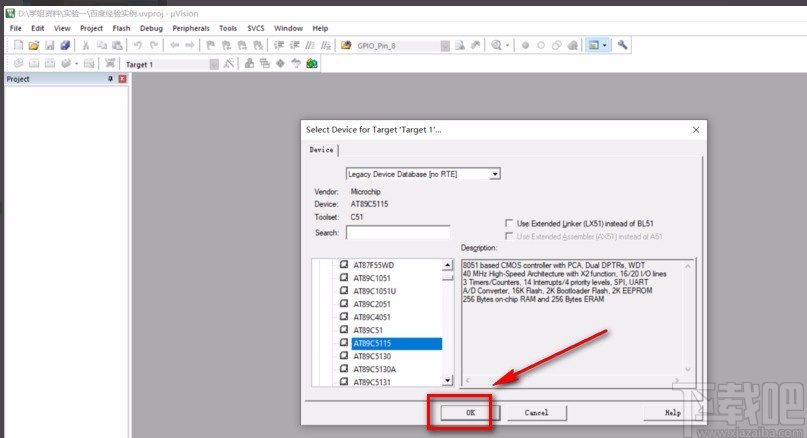The height and width of the screenshot is (438, 807).
Task: Open the SVCS menu
Action: [x=256, y=28]
